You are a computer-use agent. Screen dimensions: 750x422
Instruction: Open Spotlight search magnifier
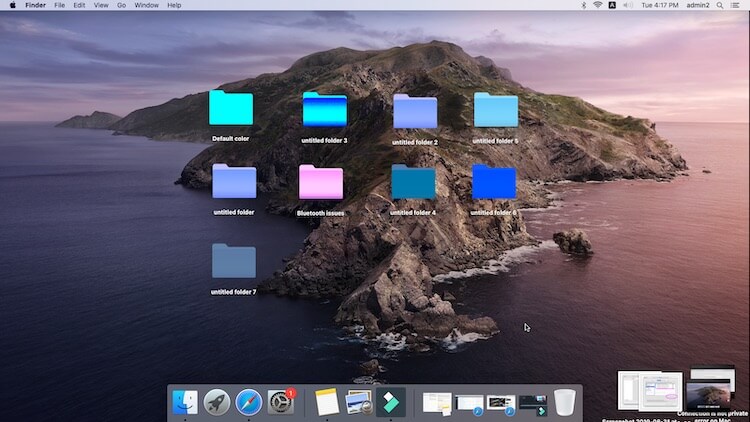(720, 5)
